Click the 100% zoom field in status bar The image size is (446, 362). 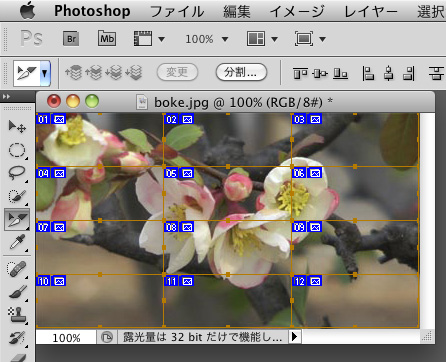(x=66, y=338)
